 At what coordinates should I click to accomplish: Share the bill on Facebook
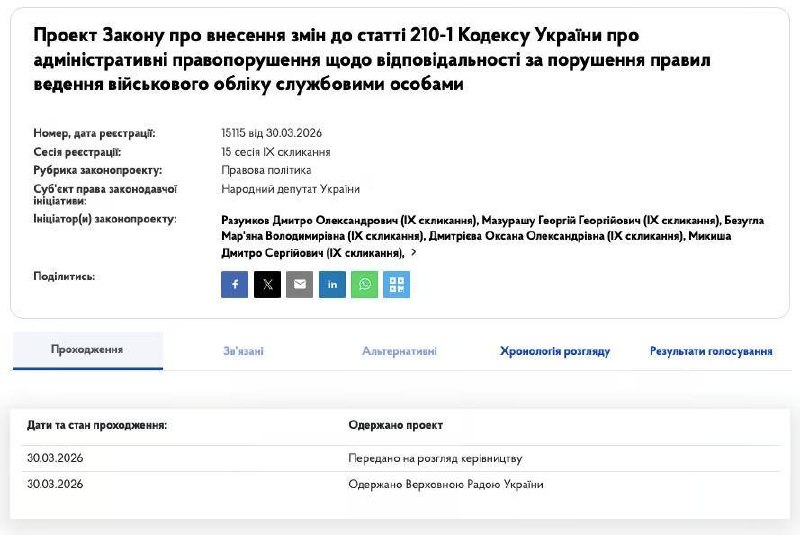234,284
